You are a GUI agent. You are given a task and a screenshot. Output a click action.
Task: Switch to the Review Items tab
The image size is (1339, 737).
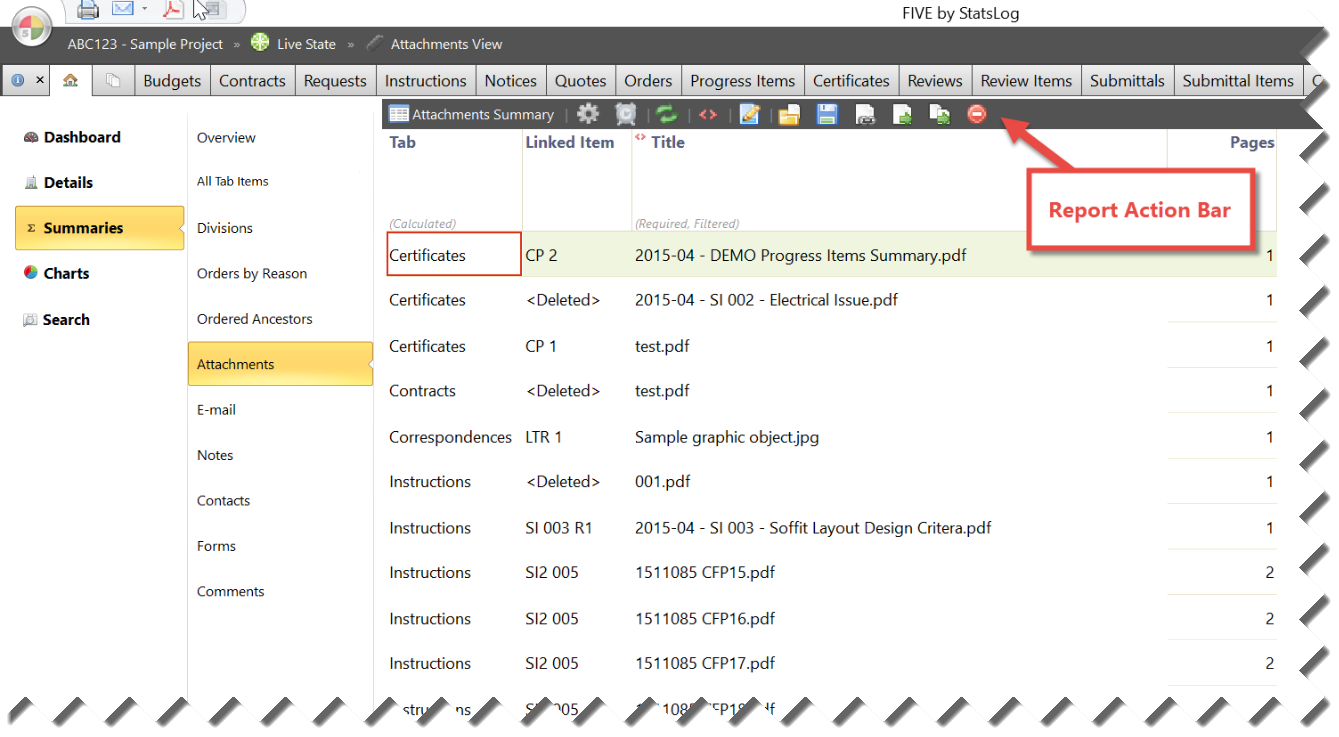(x=1026, y=81)
